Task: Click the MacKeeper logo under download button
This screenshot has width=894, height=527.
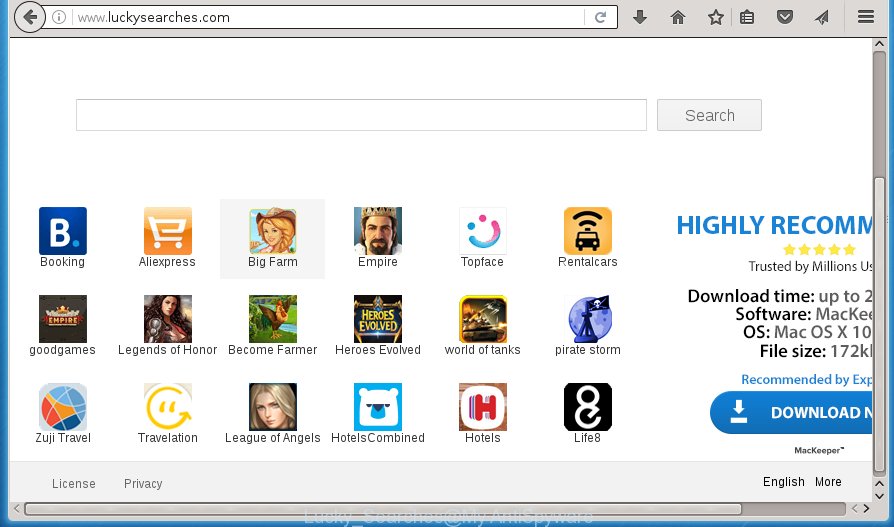Action: (819, 451)
